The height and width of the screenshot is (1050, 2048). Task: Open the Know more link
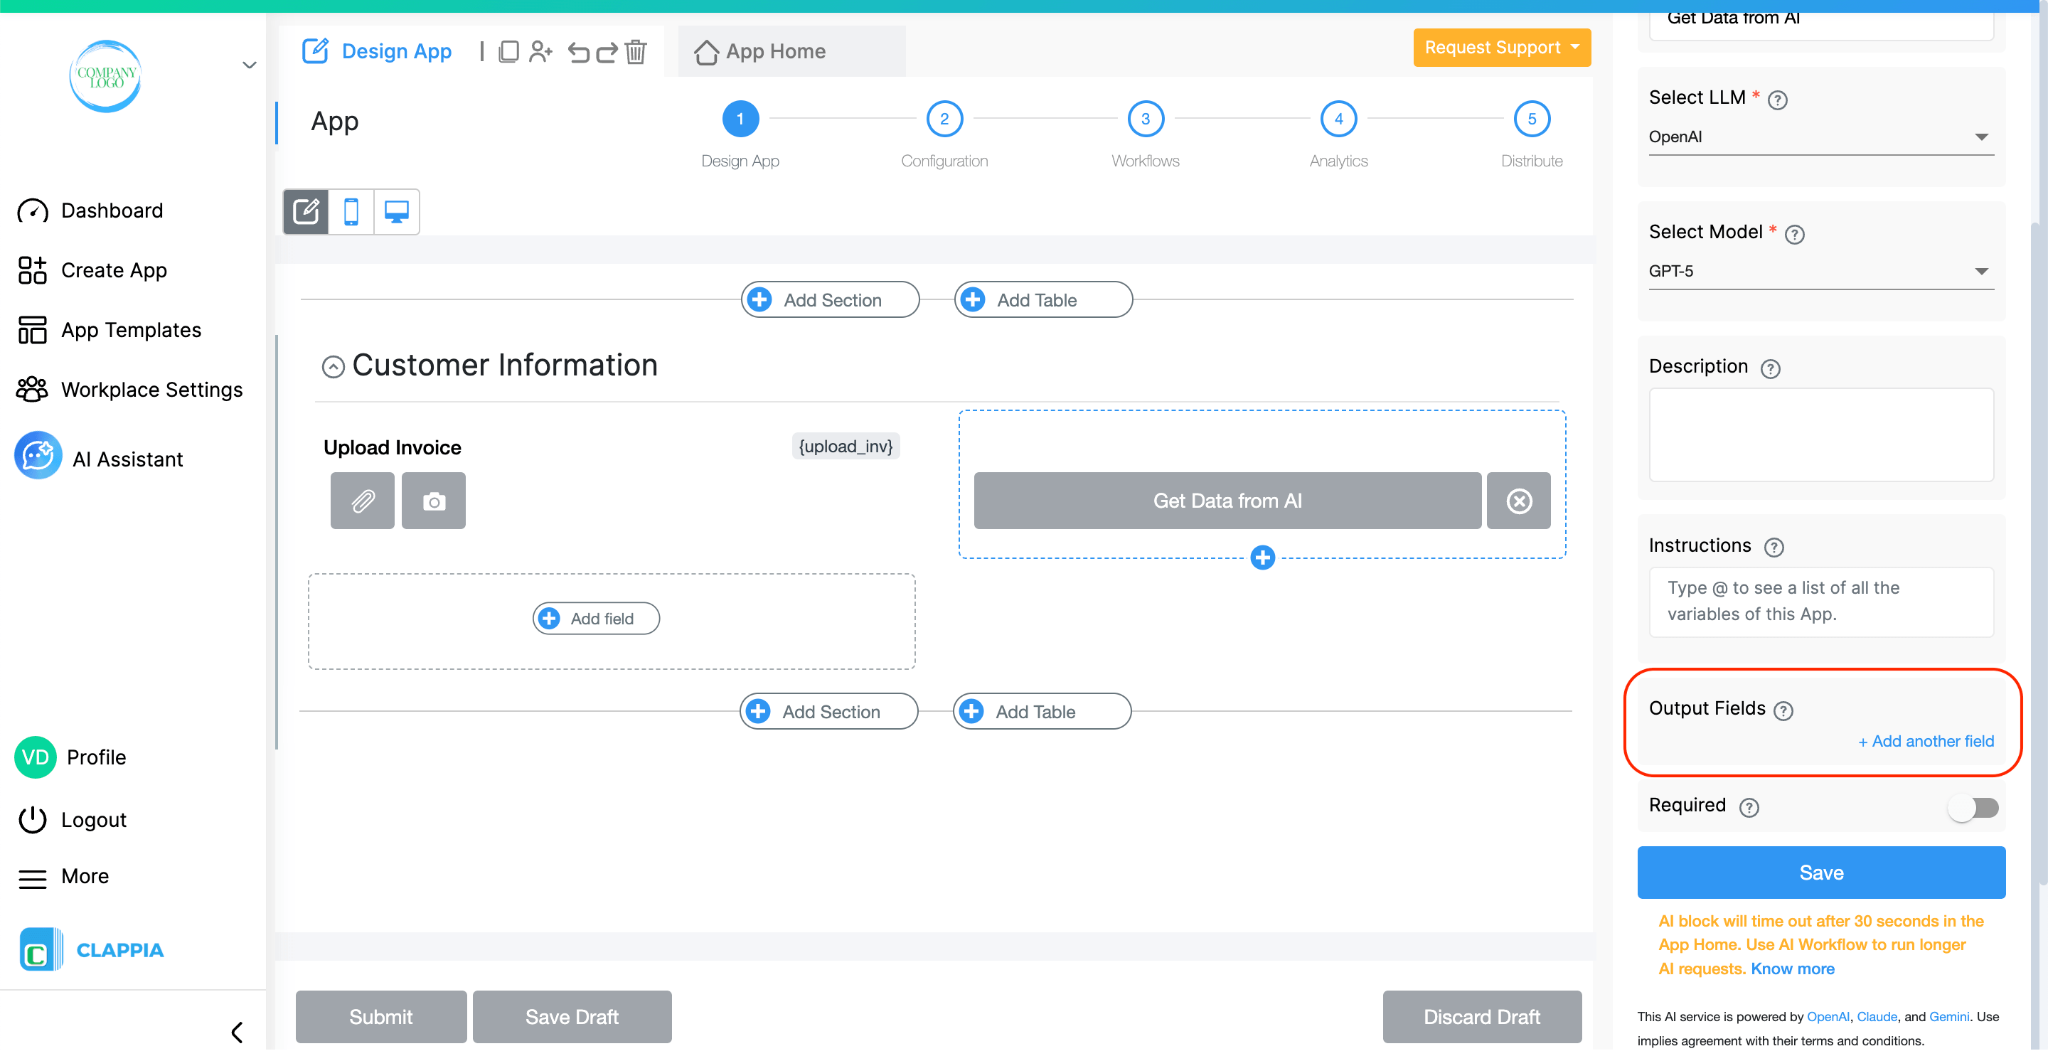(1793, 968)
